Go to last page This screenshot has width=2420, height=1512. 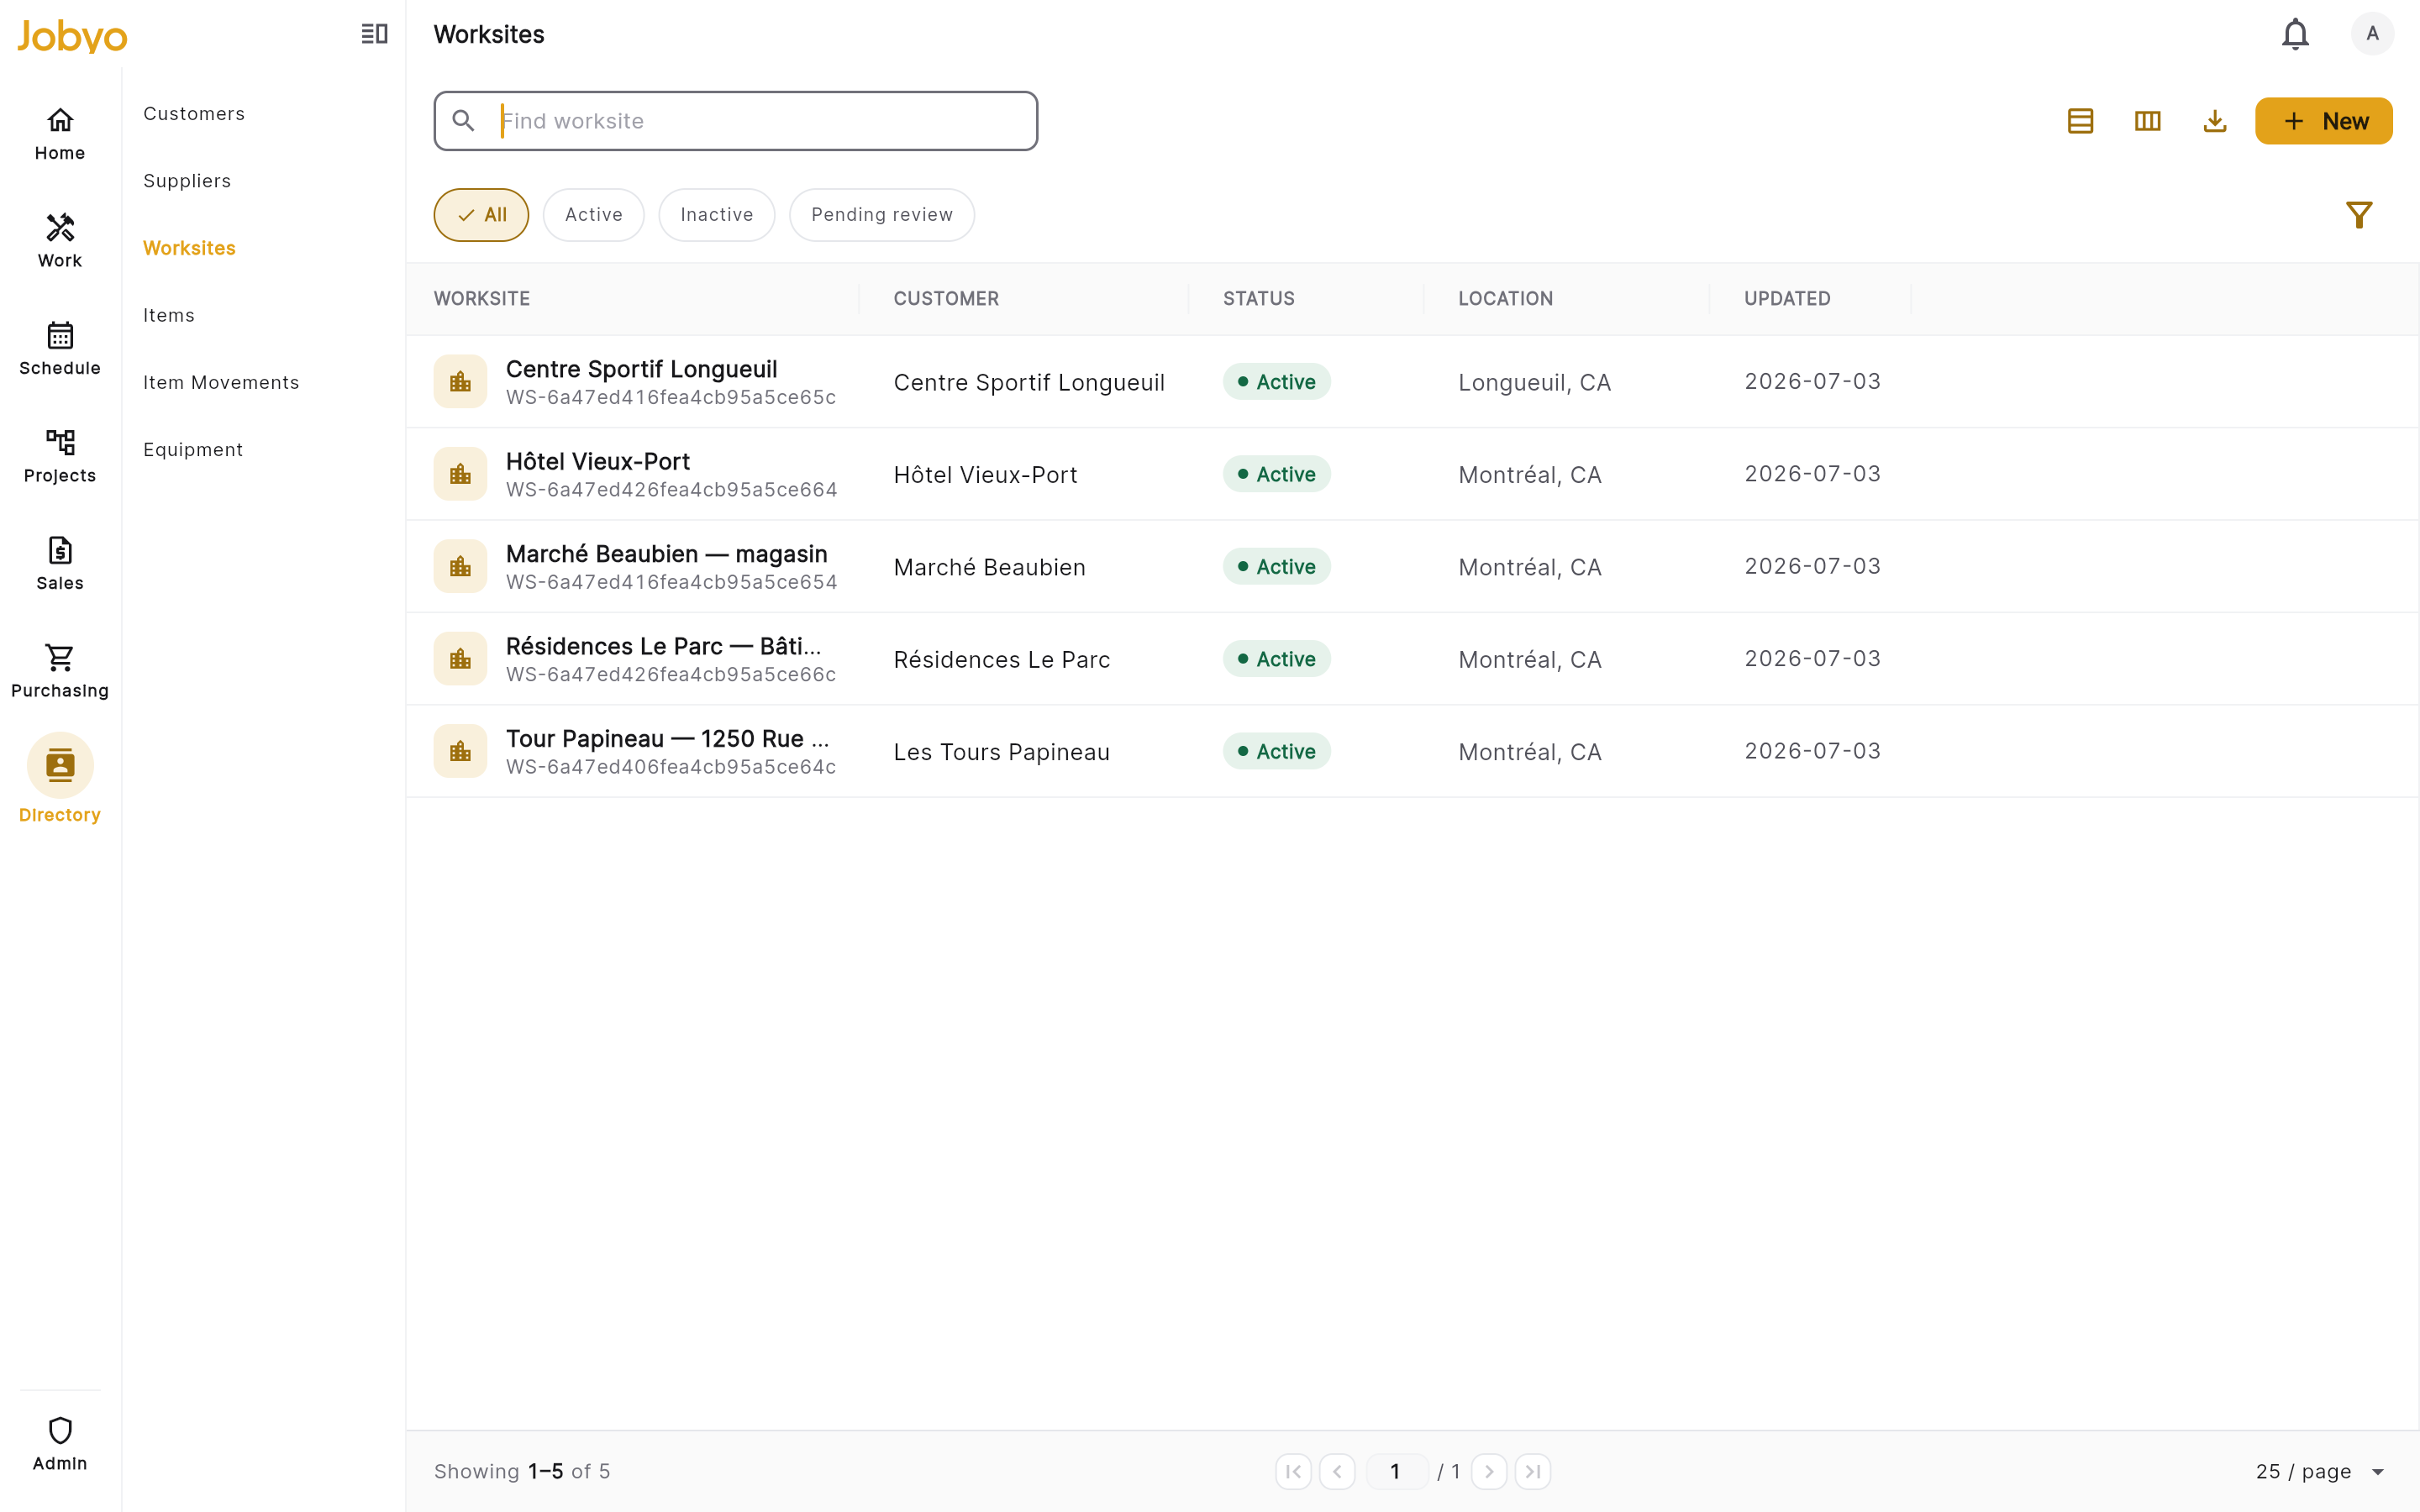click(x=1533, y=1471)
